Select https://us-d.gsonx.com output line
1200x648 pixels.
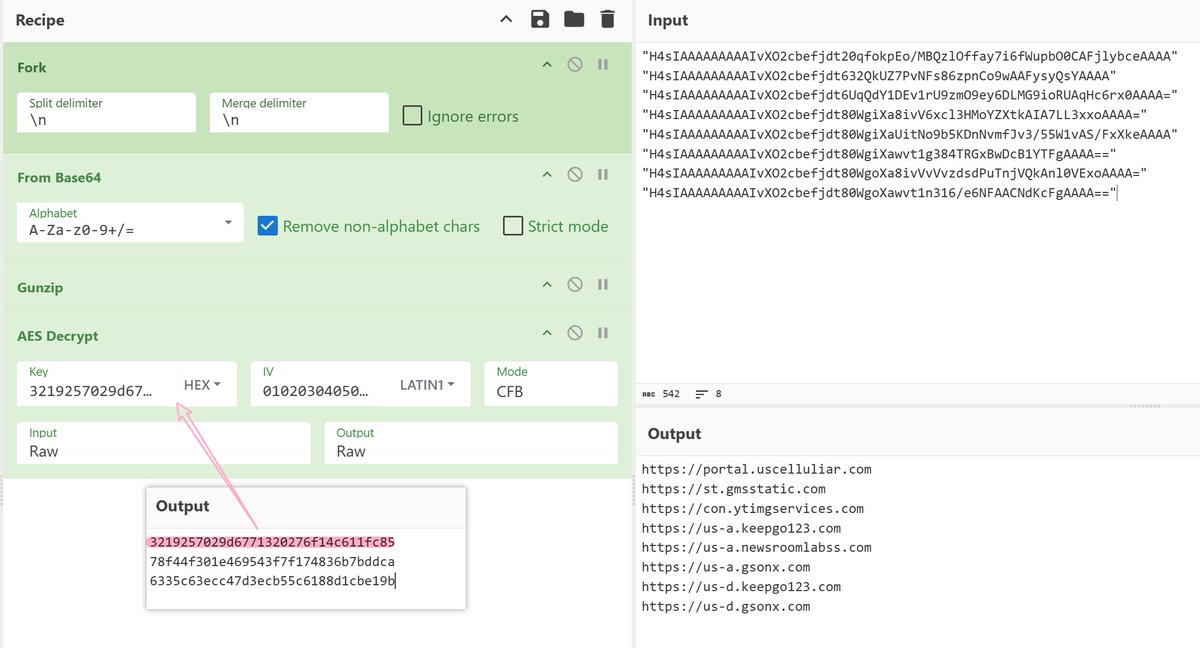pos(726,606)
